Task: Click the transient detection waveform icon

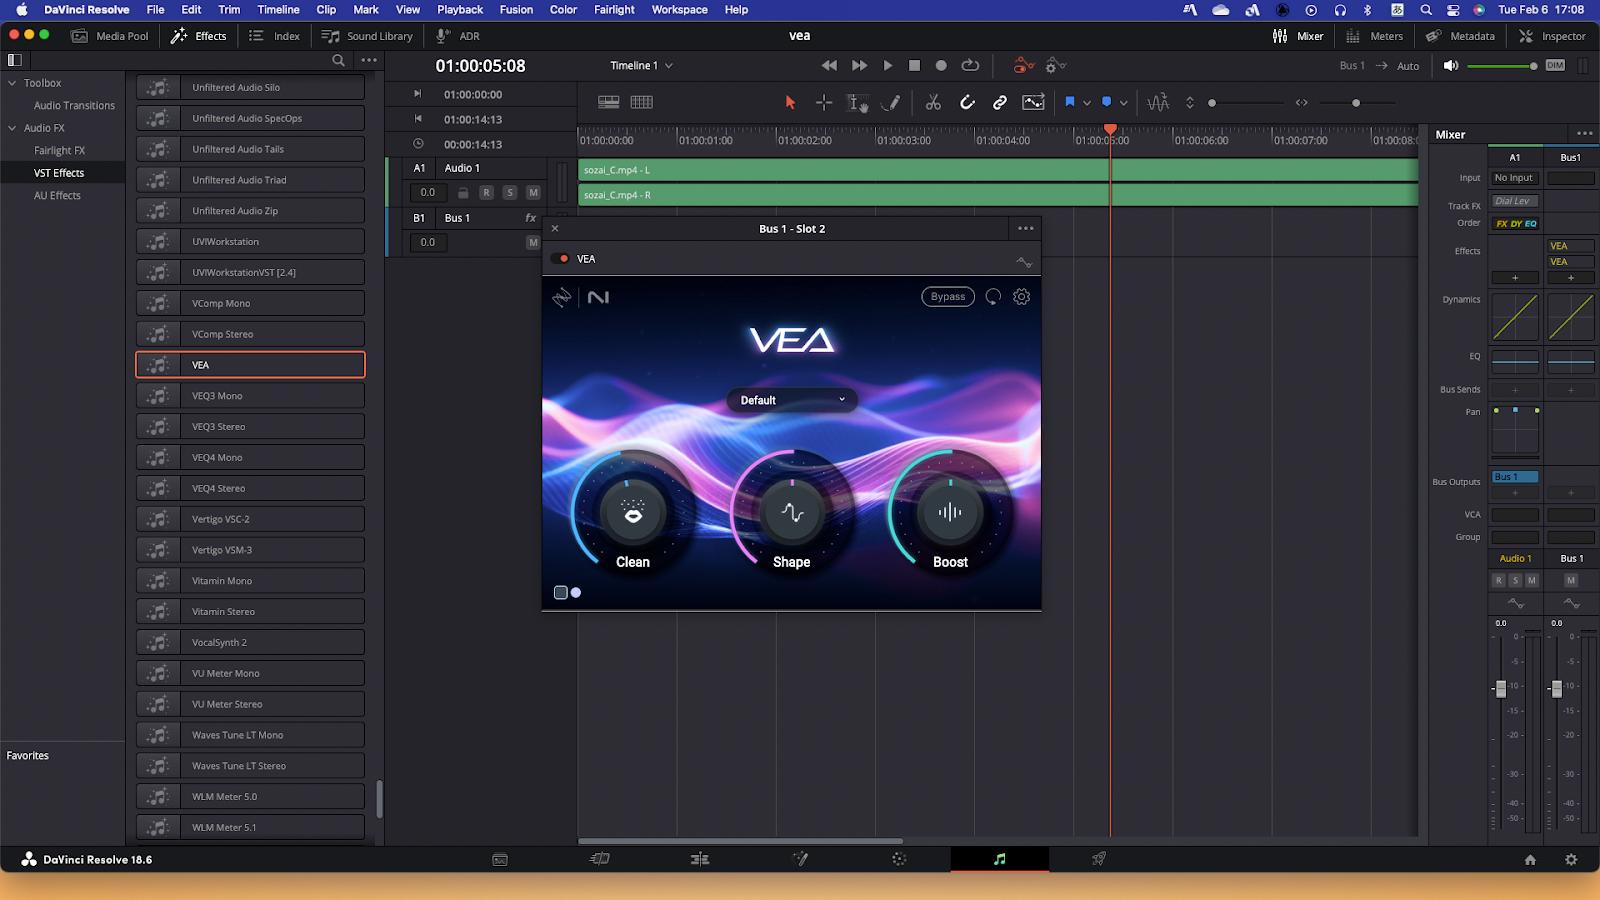Action: pos(1158,102)
